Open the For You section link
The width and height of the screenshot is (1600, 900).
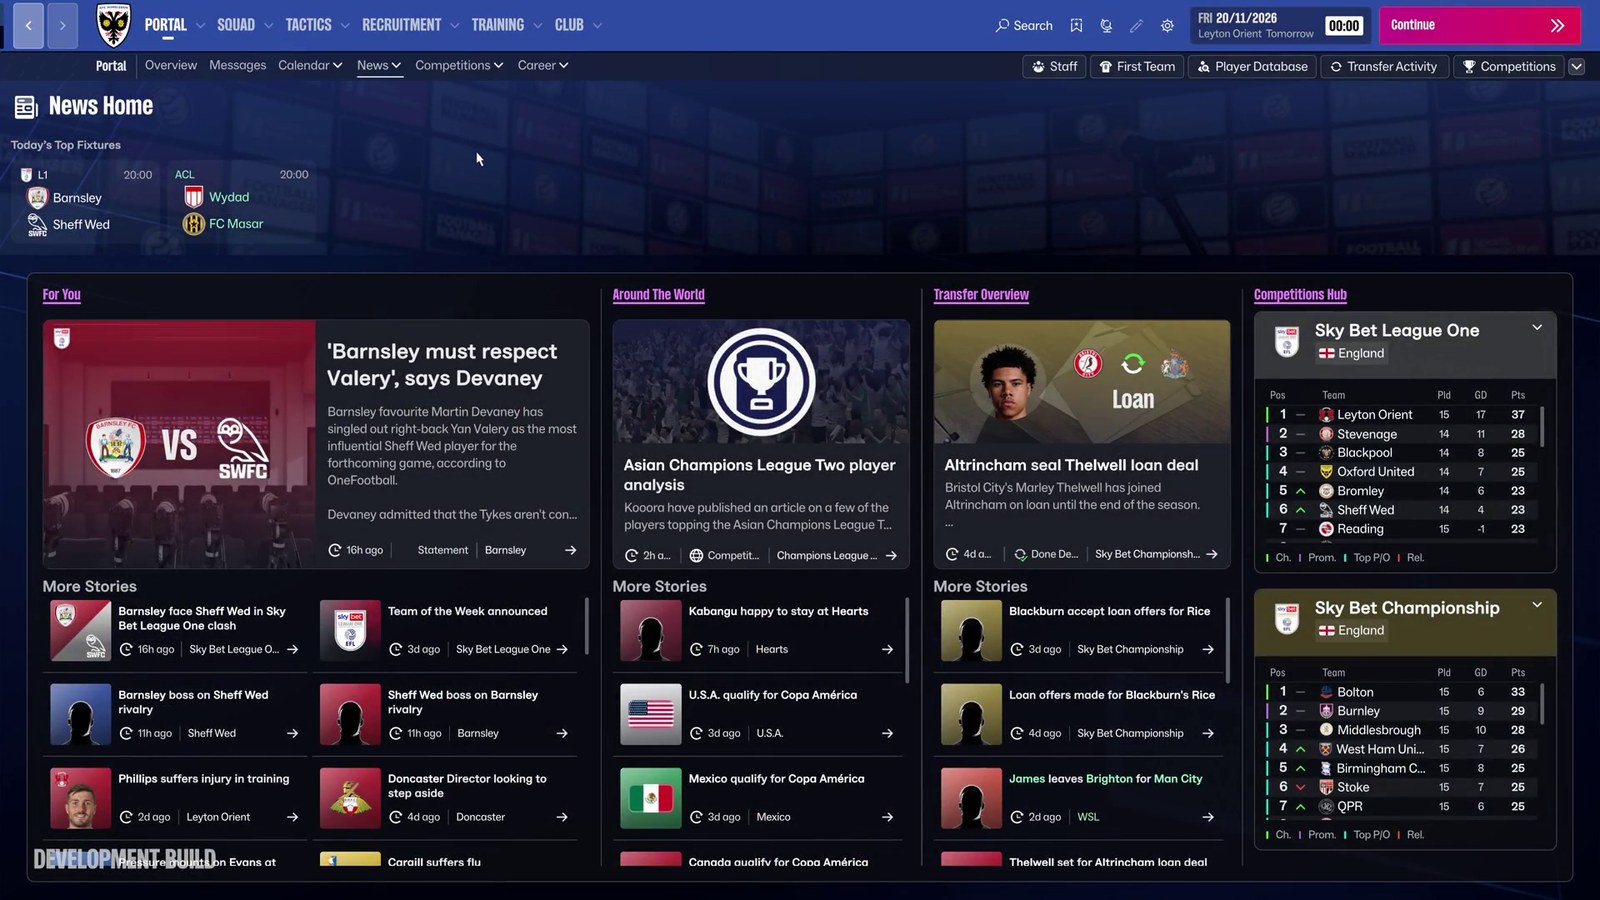[62, 295]
